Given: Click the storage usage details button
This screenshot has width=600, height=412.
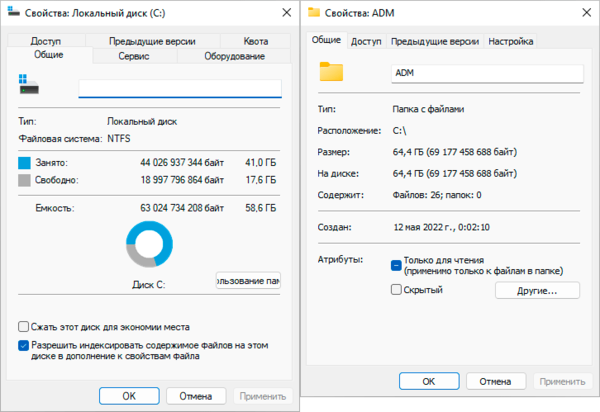Looking at the screenshot, I should click(248, 281).
